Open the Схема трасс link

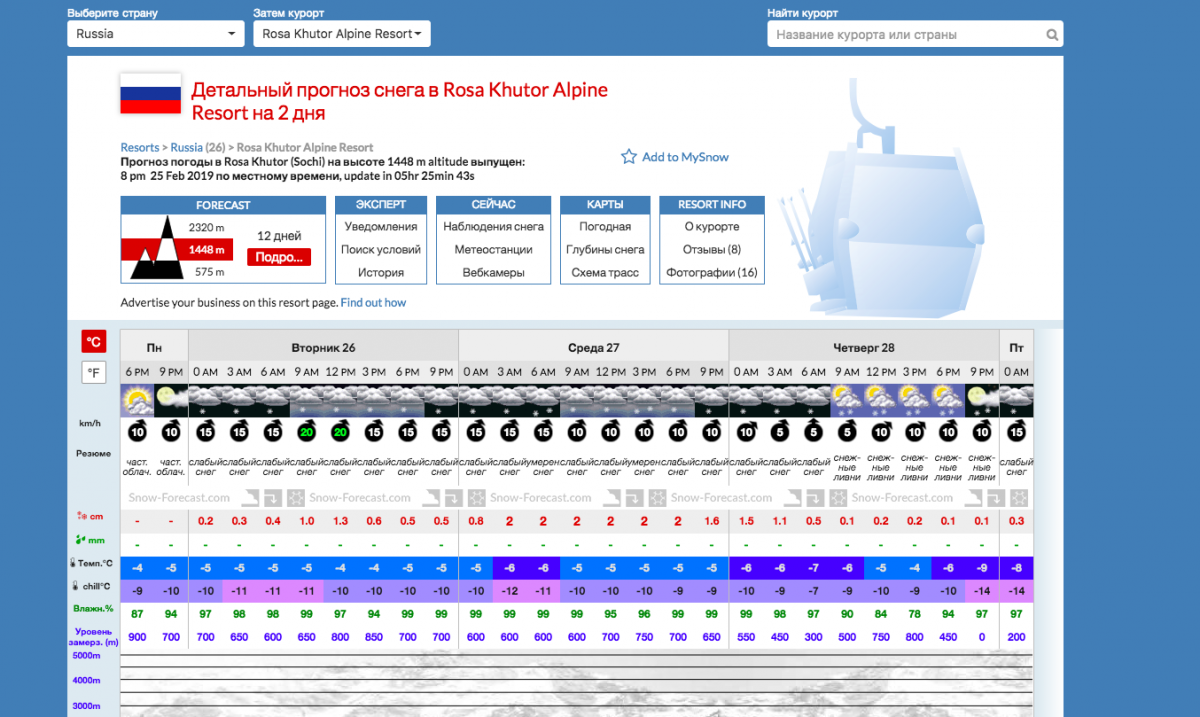[x=605, y=273]
